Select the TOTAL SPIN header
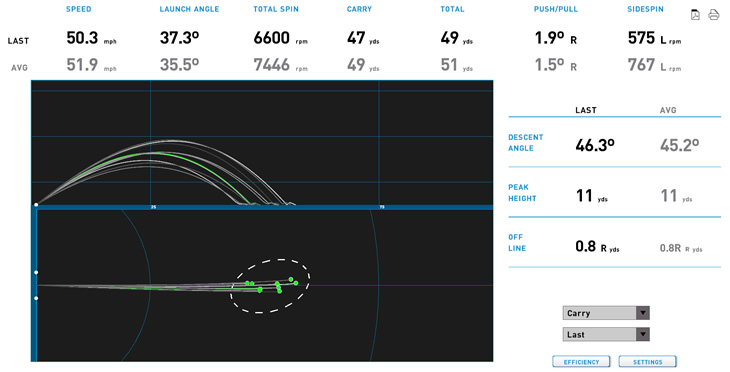Screen dimensions: 730x372 [276, 9]
